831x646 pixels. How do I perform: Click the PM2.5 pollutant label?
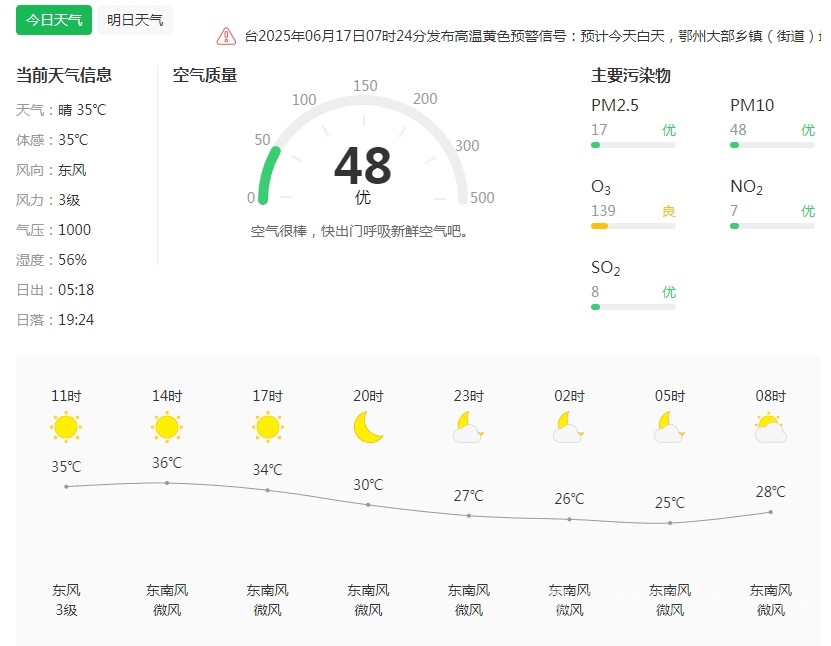tap(615, 105)
